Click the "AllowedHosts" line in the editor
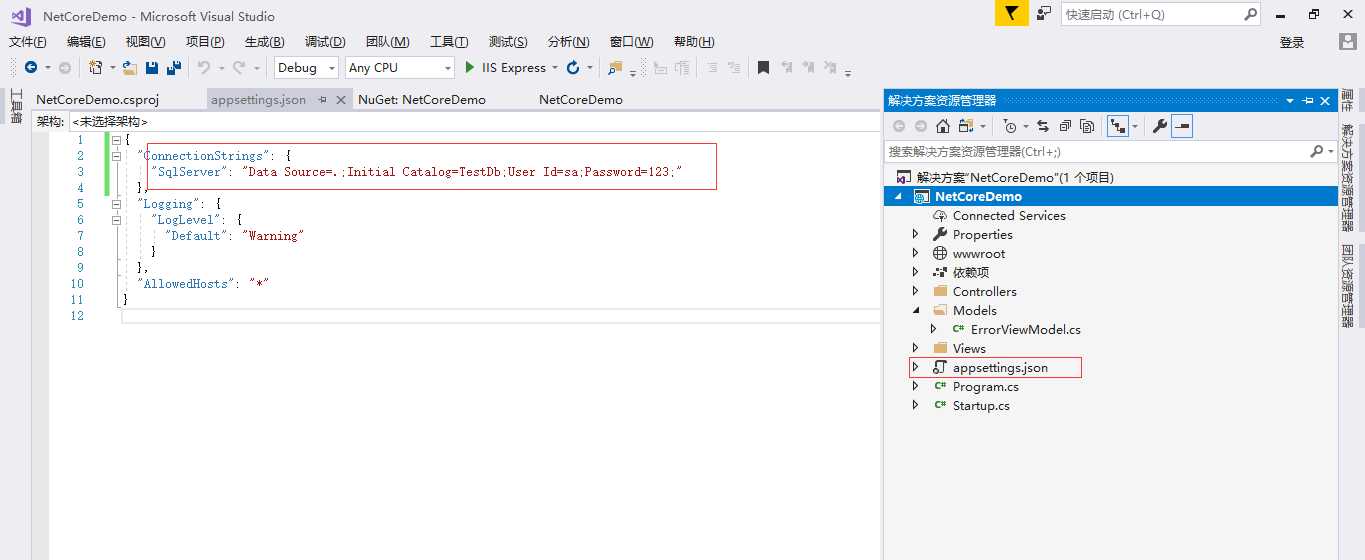Image resolution: width=1365 pixels, height=560 pixels. pyautogui.click(x=203, y=284)
